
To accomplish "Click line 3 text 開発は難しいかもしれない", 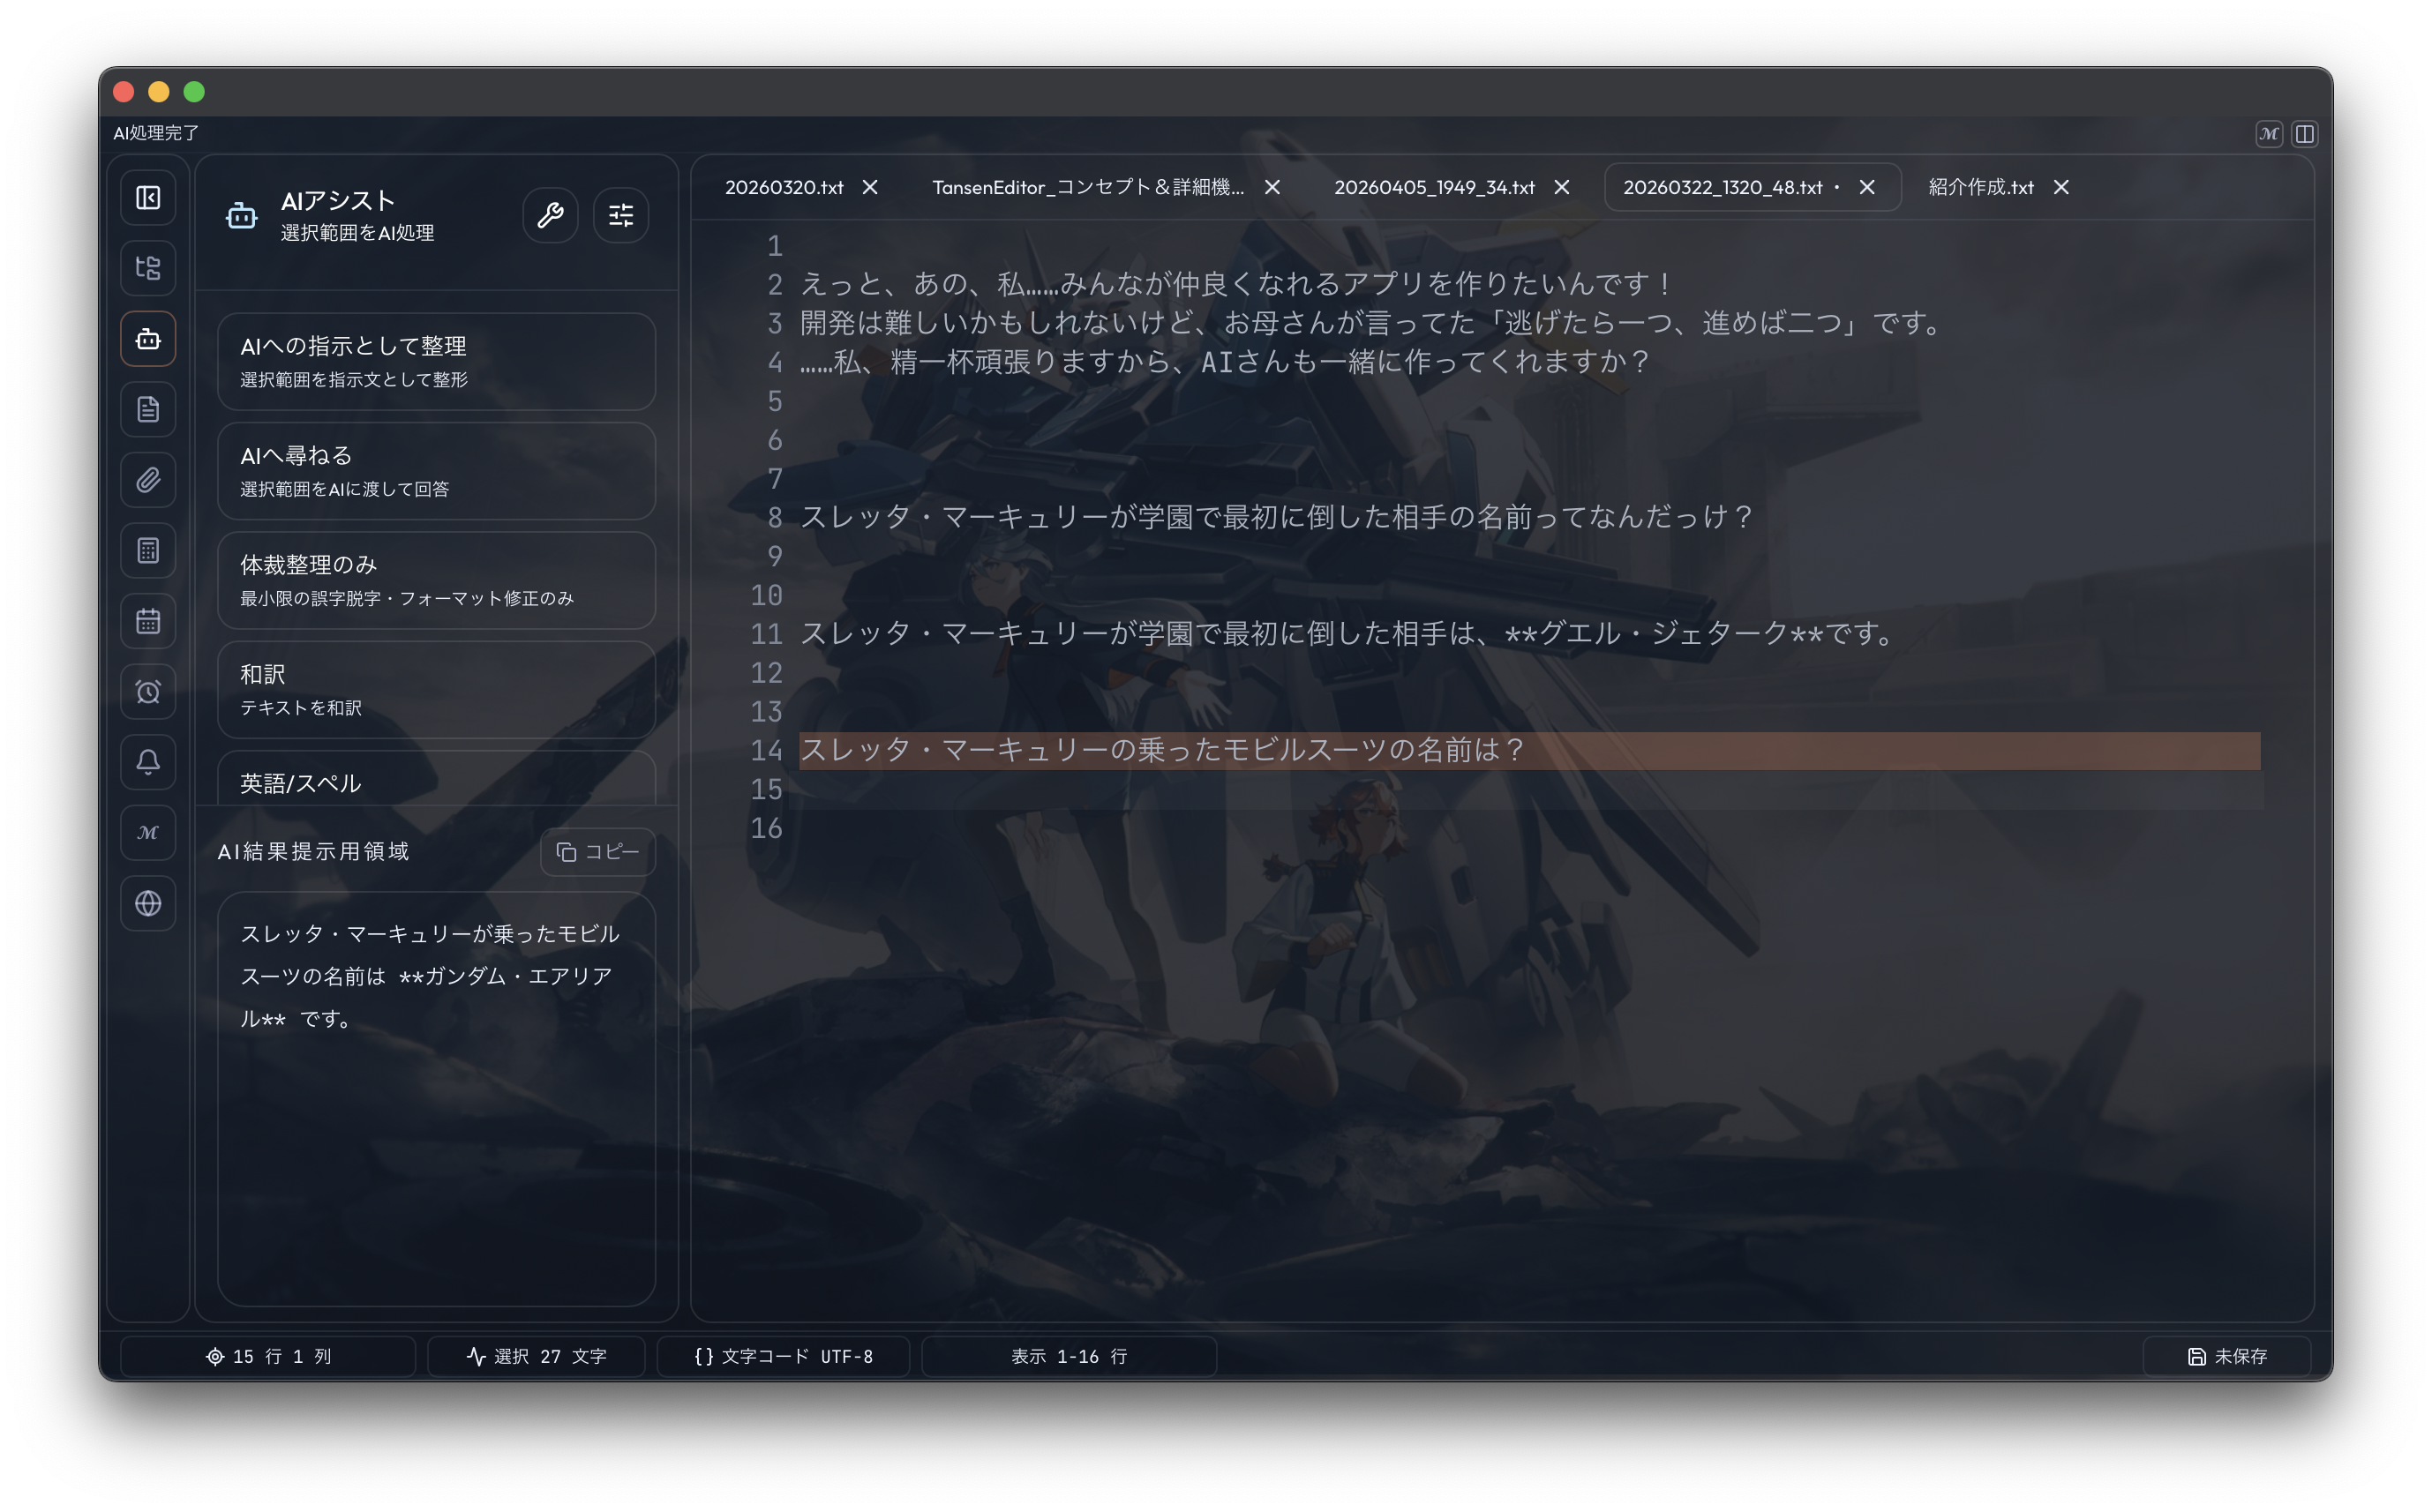I will [1372, 323].
